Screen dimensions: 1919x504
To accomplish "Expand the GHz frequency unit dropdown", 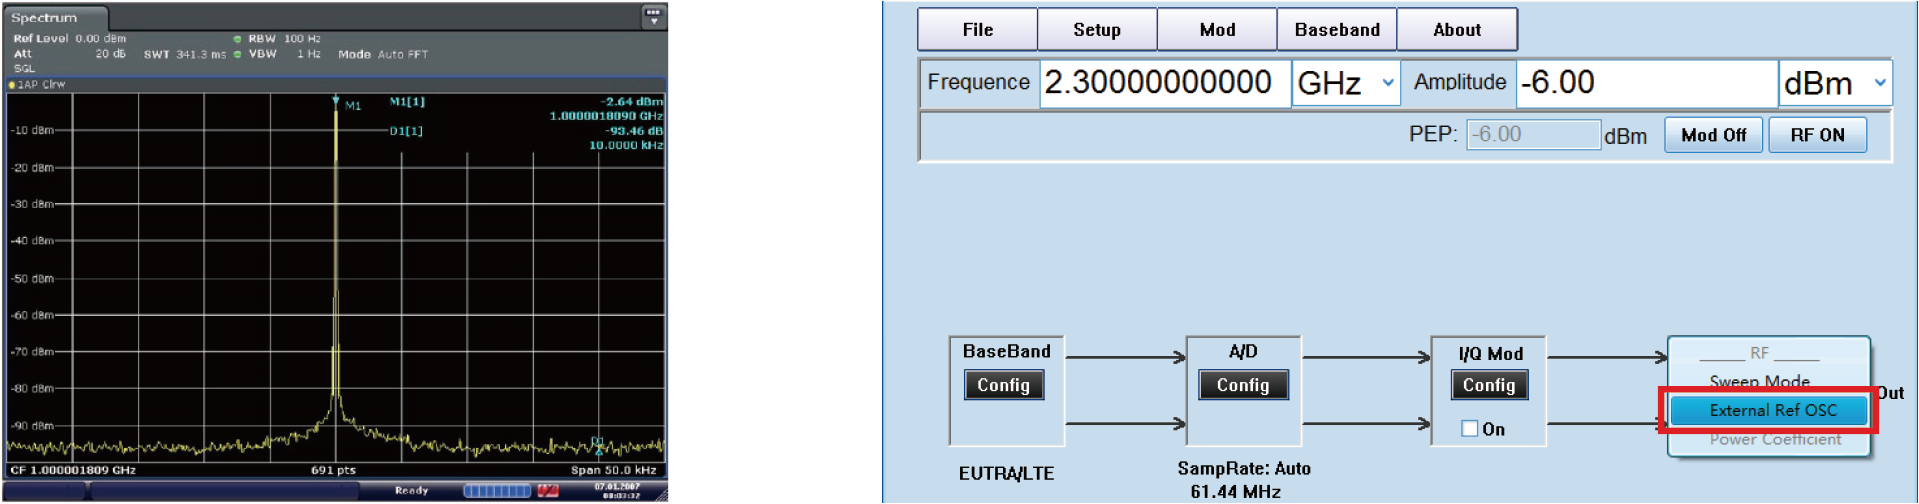I will point(1387,83).
